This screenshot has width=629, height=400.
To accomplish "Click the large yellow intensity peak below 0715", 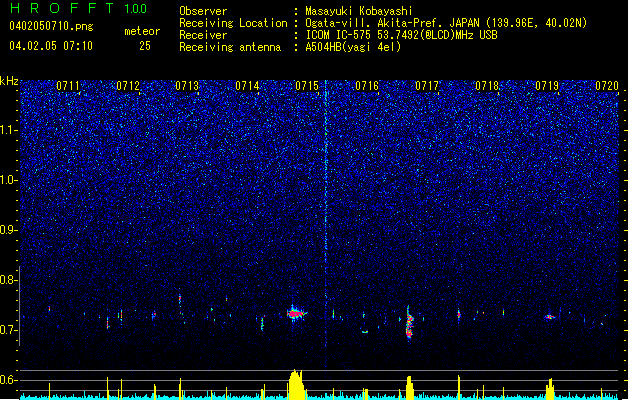I will click(296, 384).
